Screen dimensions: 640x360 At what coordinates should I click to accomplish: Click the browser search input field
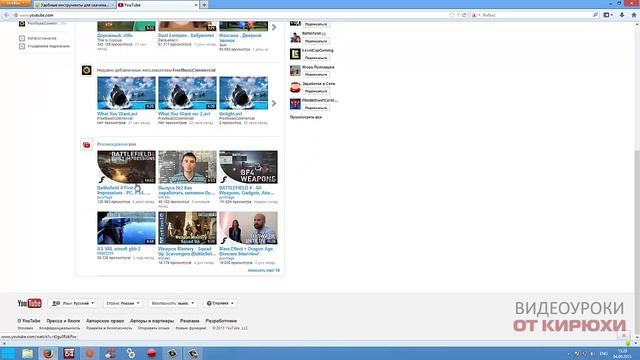click(x=536, y=15)
